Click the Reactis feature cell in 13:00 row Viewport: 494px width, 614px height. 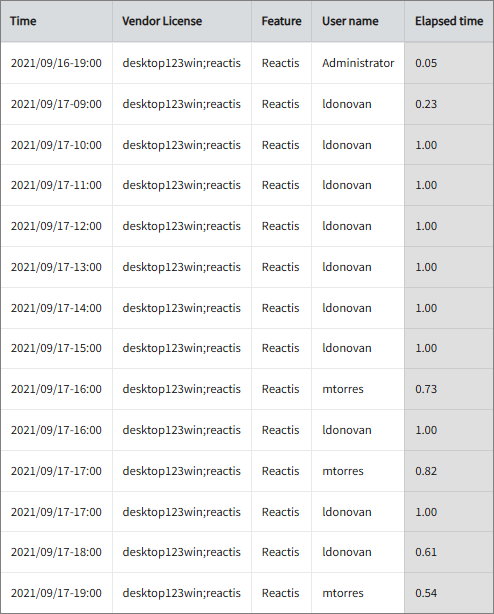281,267
